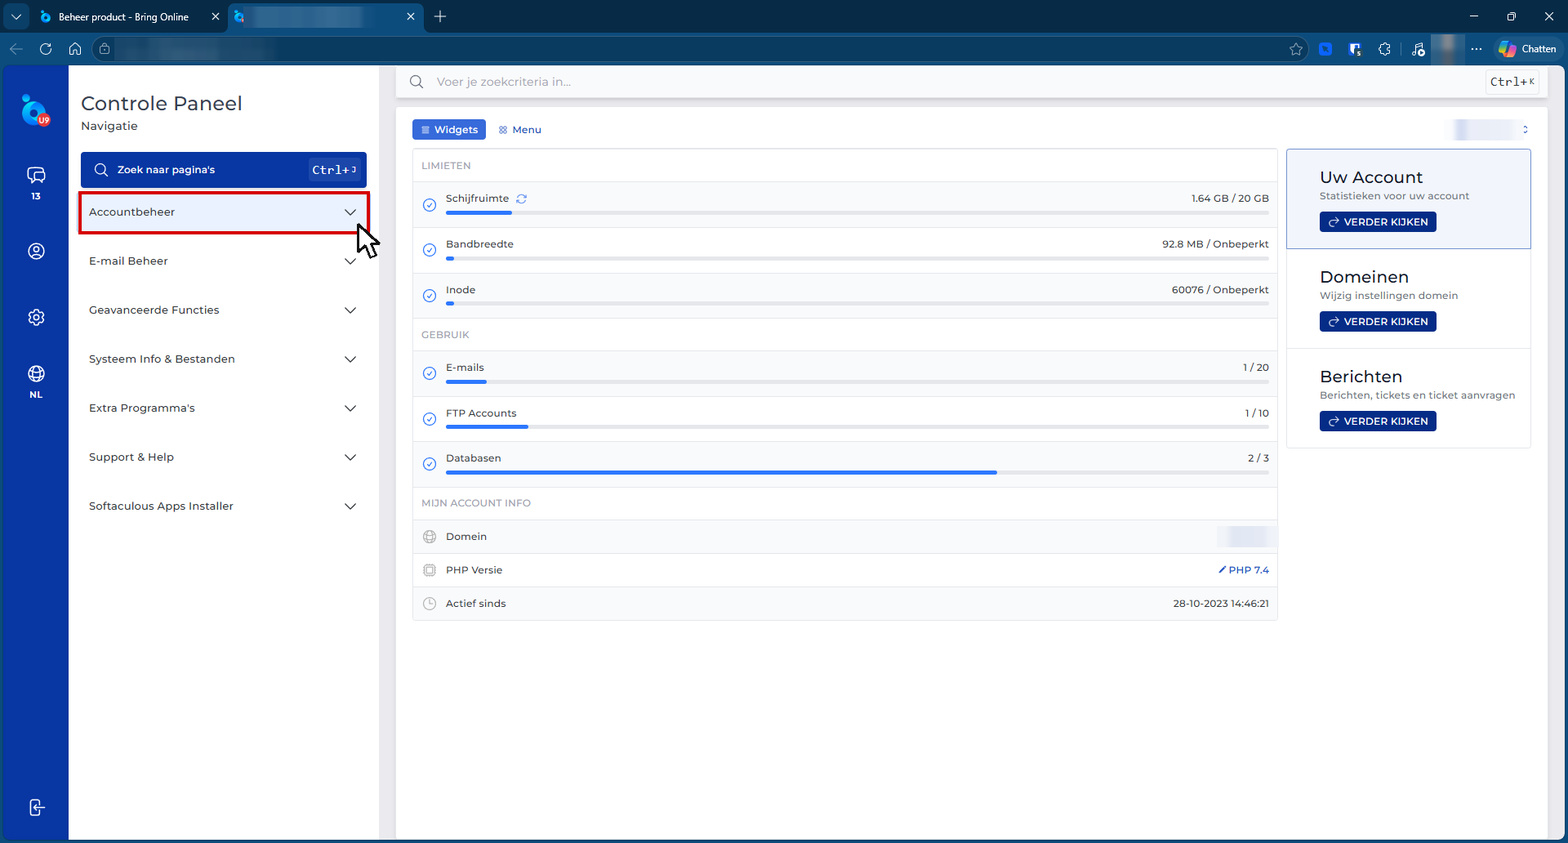The width and height of the screenshot is (1568, 843).
Task: Expand the Extra Programma's section
Action: (224, 408)
